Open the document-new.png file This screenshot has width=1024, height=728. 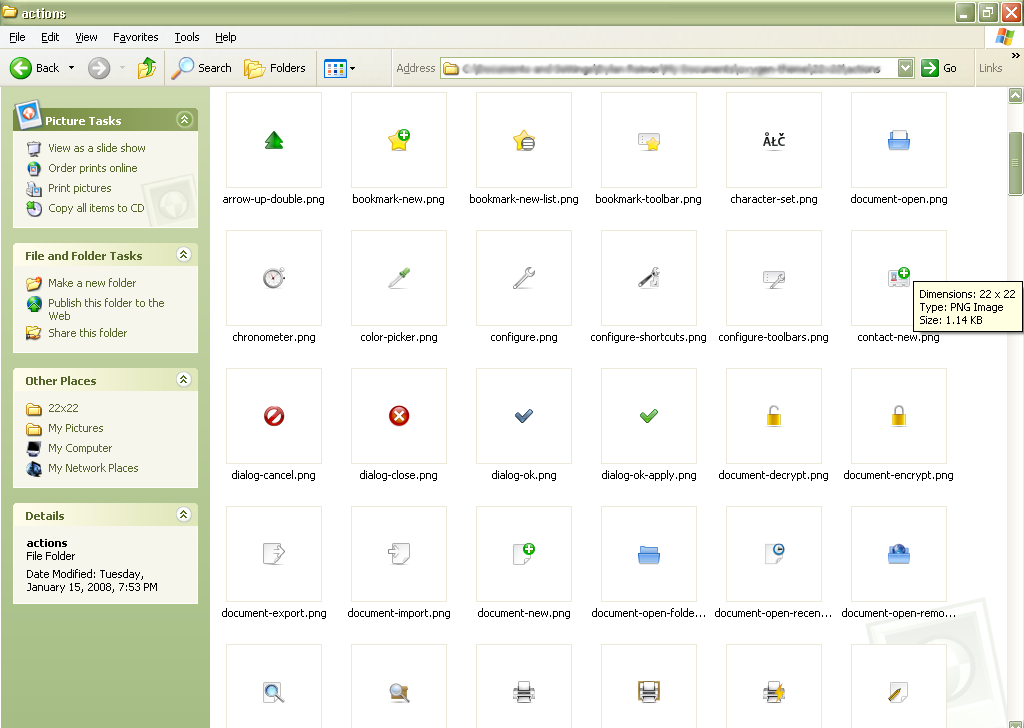click(523, 553)
